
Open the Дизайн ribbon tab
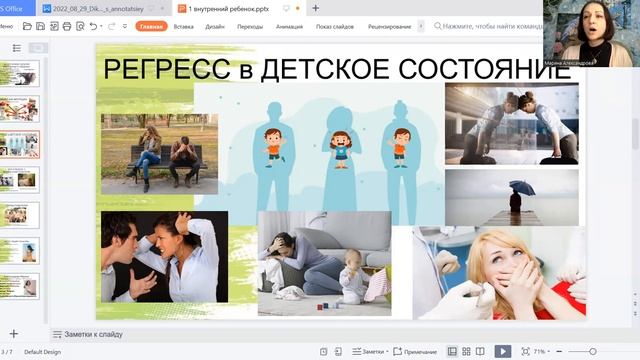pyautogui.click(x=215, y=27)
